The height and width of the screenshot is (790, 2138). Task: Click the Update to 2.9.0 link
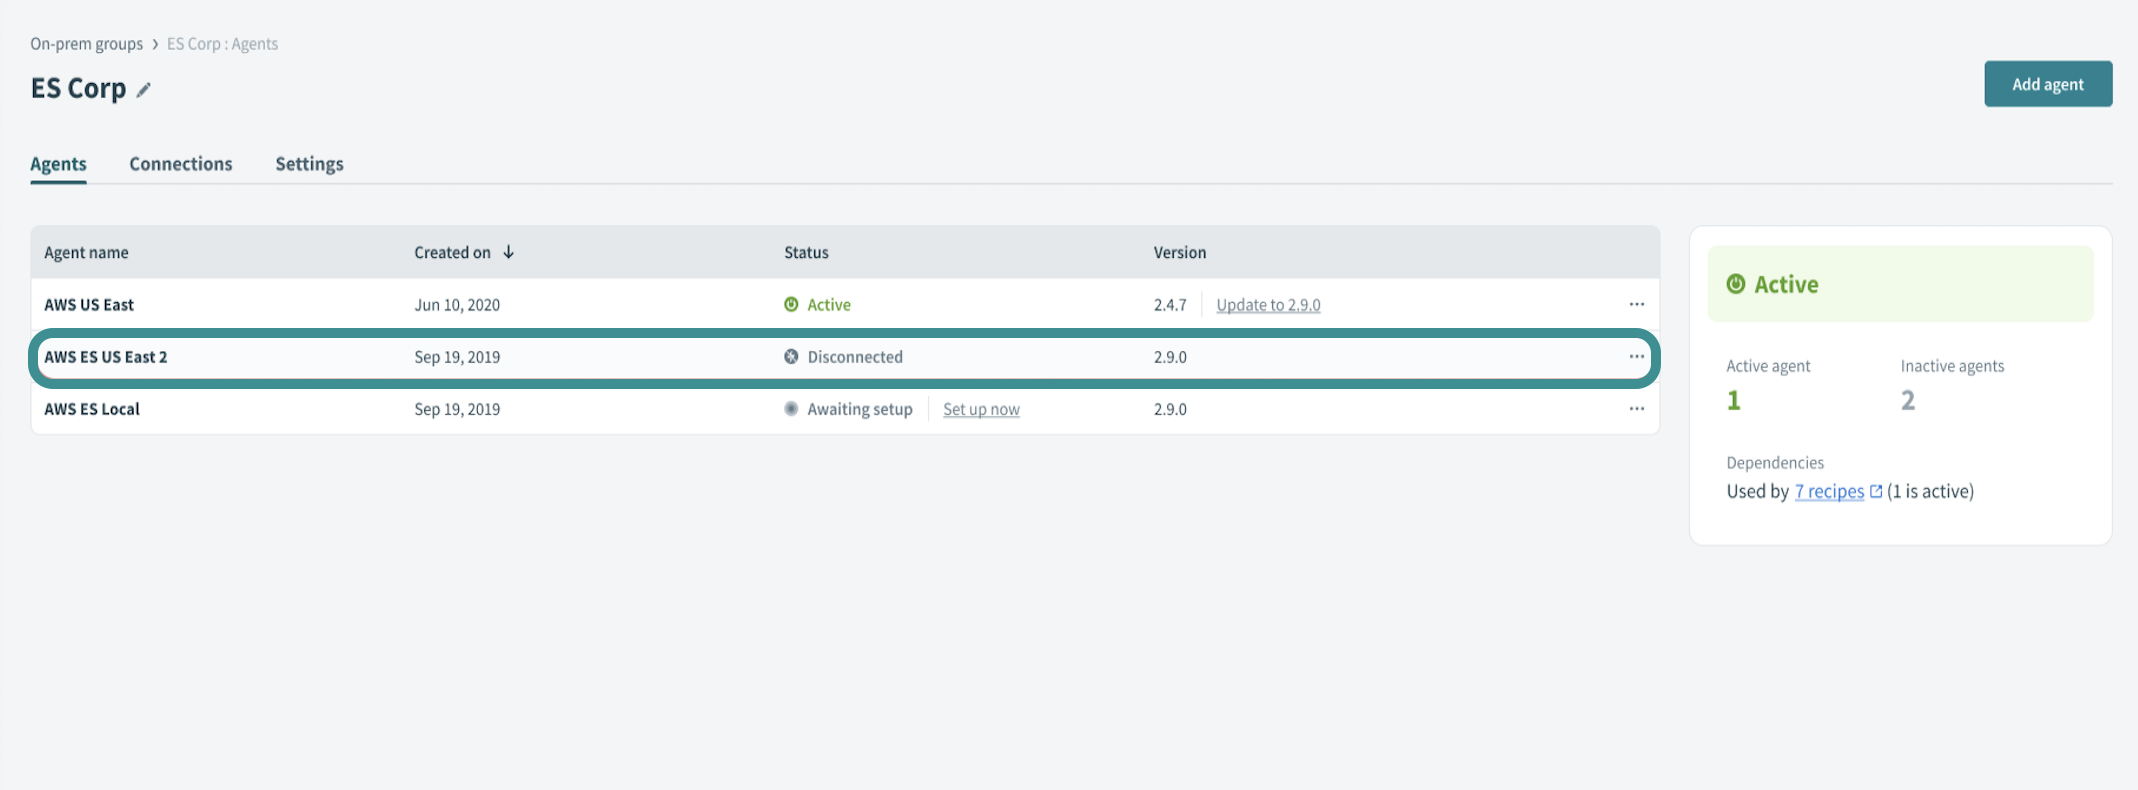pos(1268,305)
